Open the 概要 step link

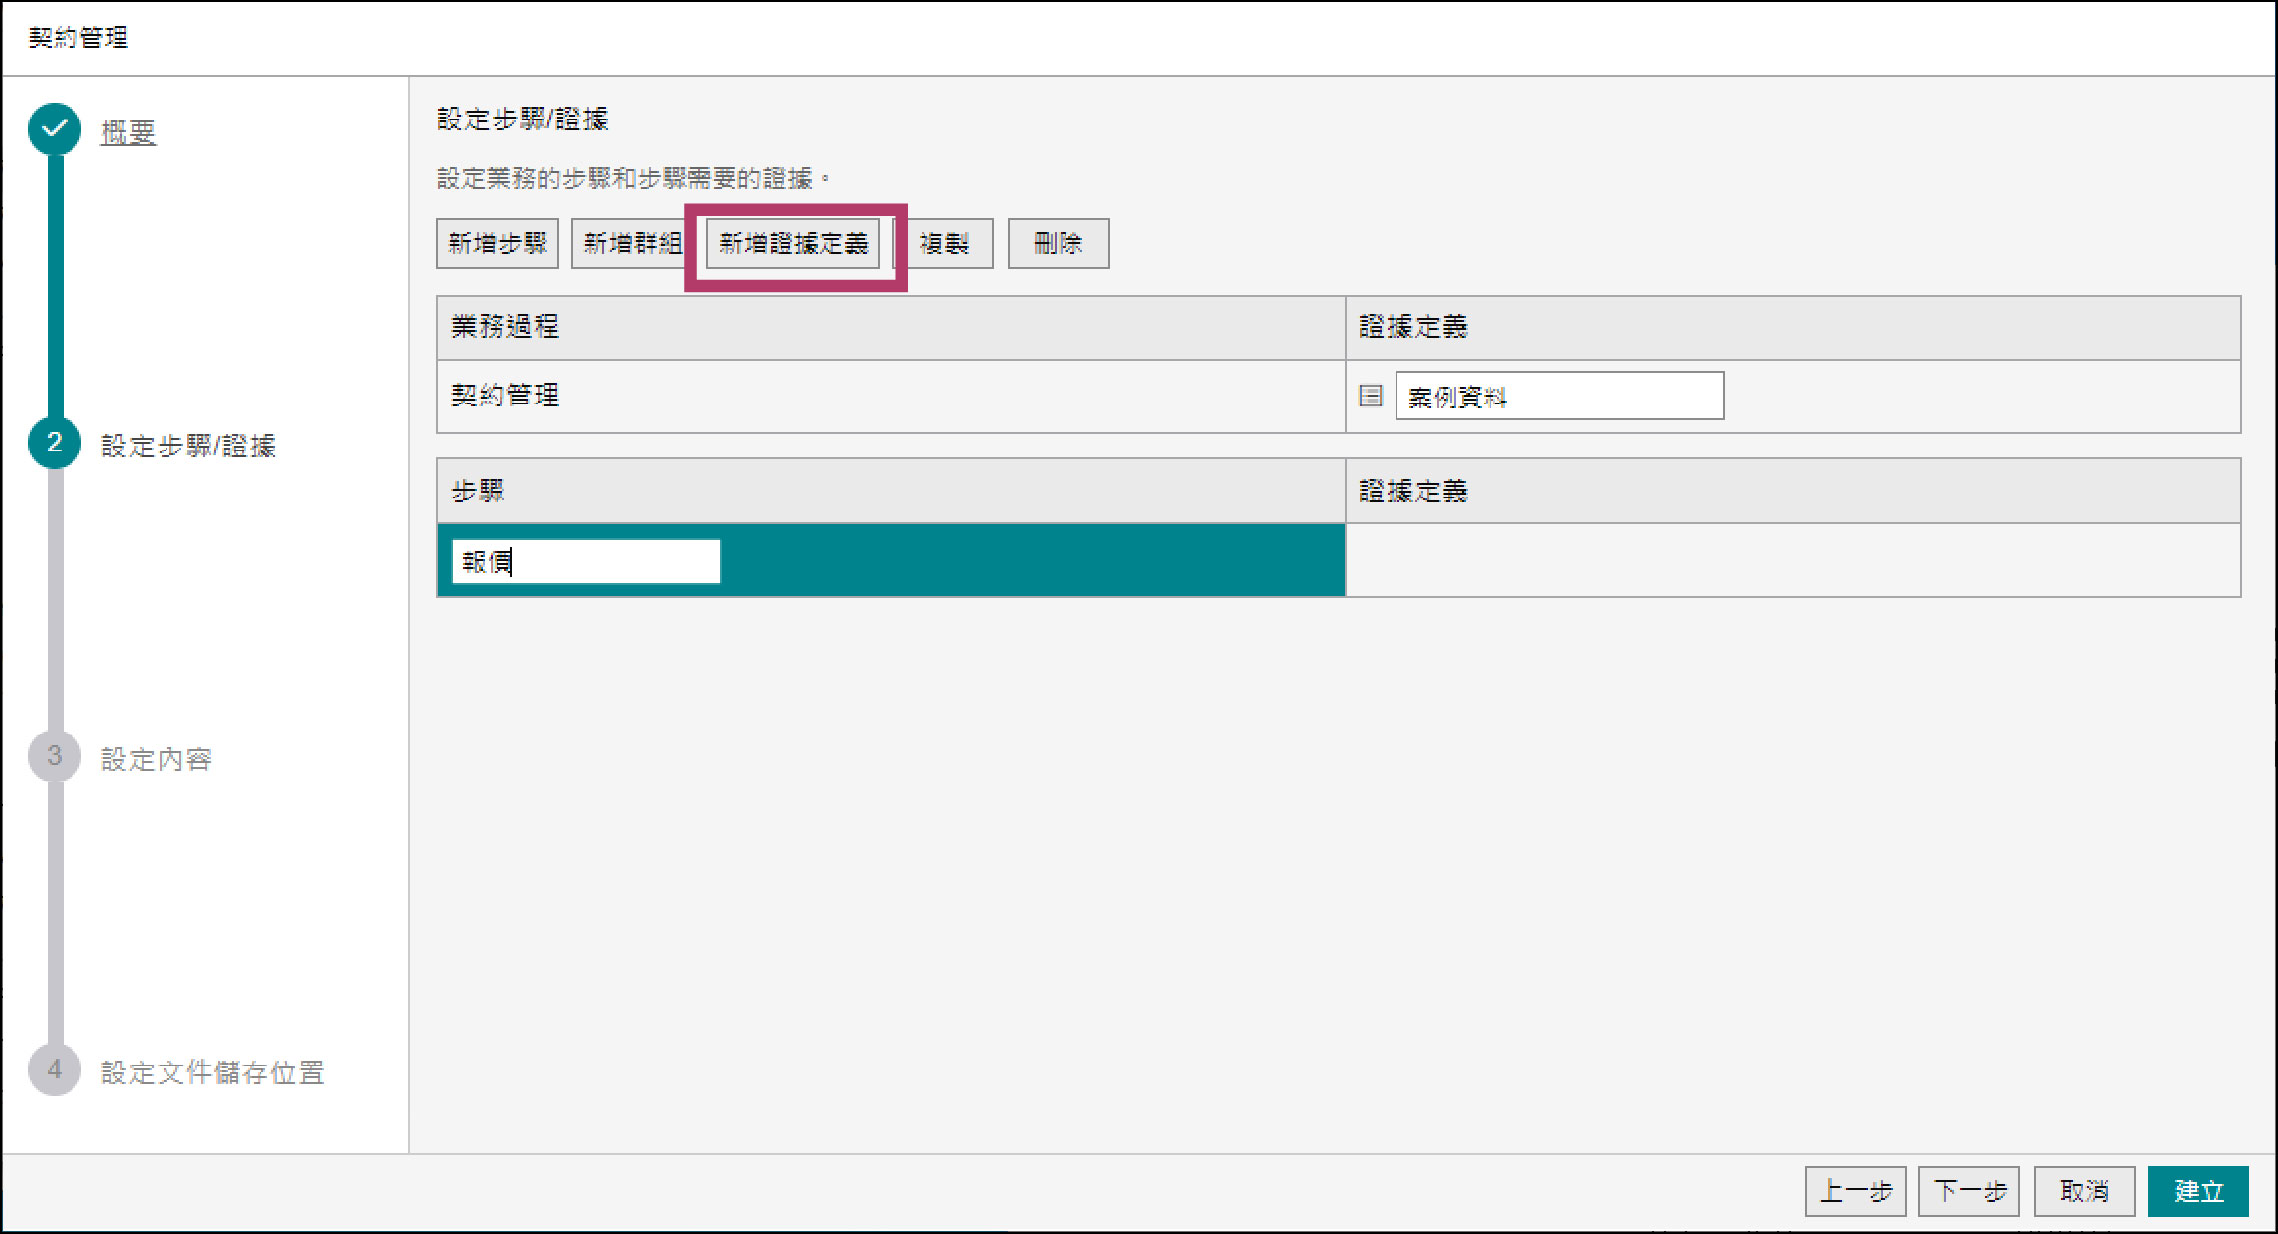(x=128, y=132)
